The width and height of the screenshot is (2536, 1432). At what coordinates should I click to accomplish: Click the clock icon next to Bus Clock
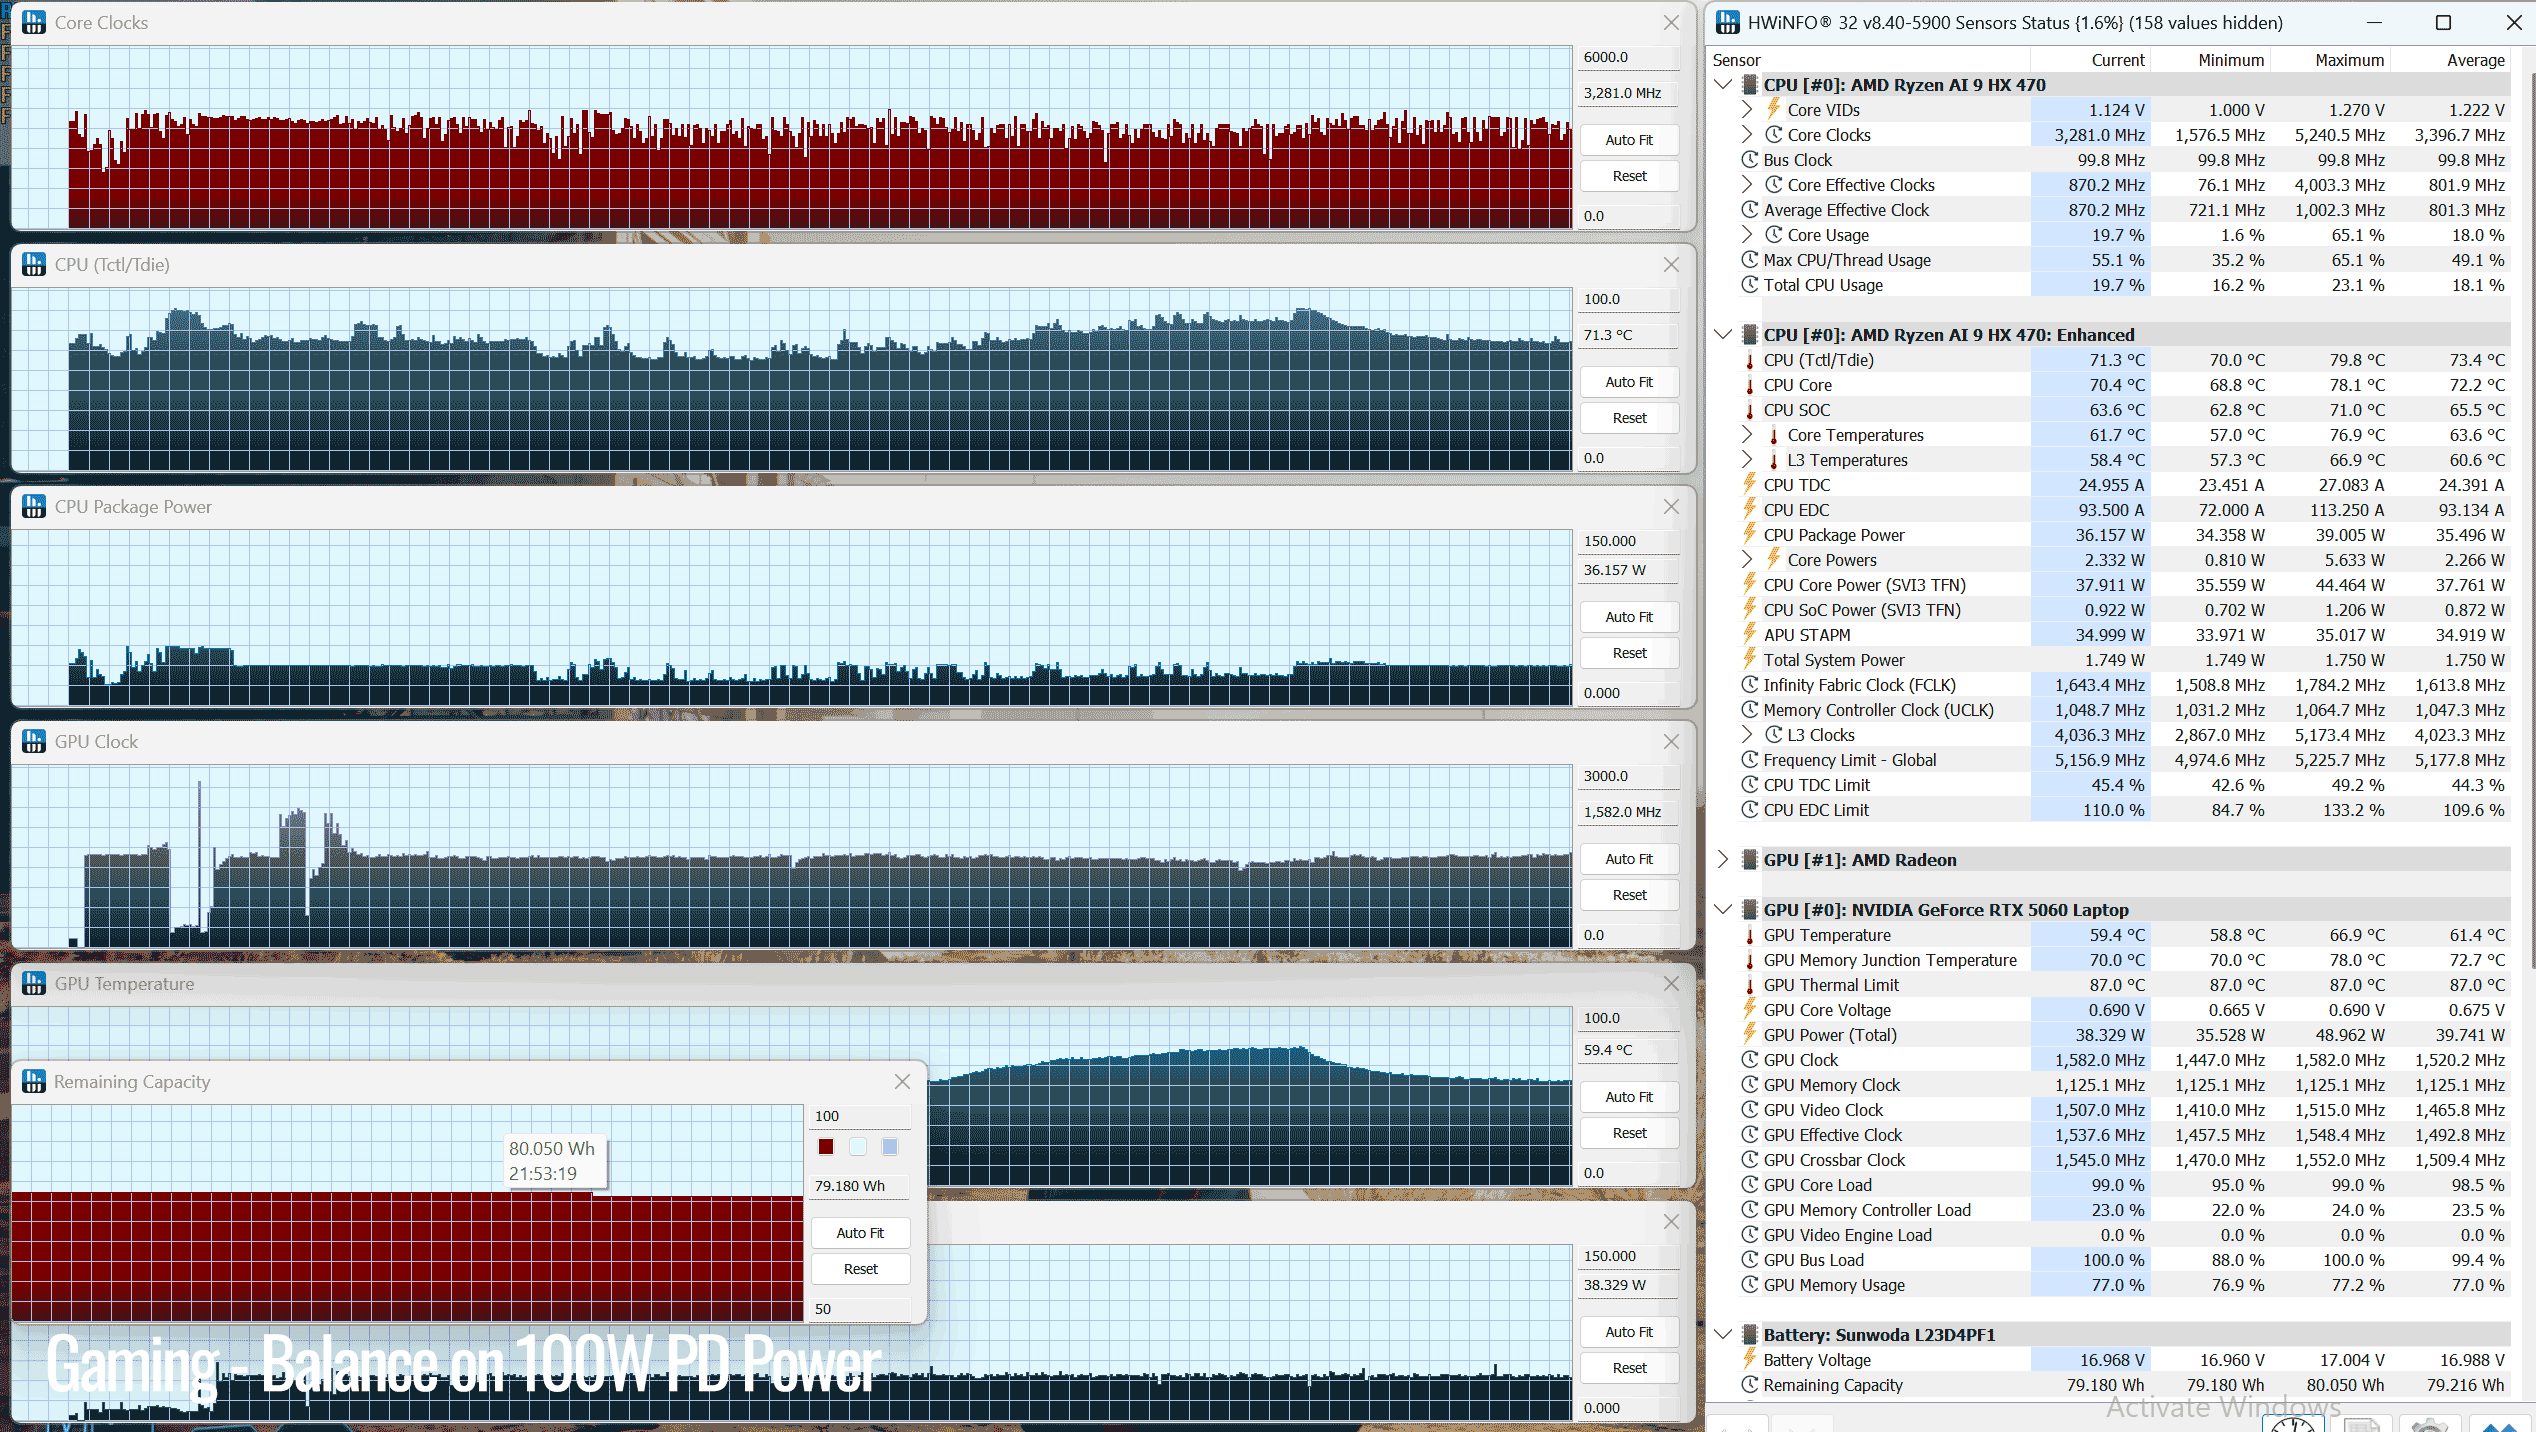[1750, 160]
